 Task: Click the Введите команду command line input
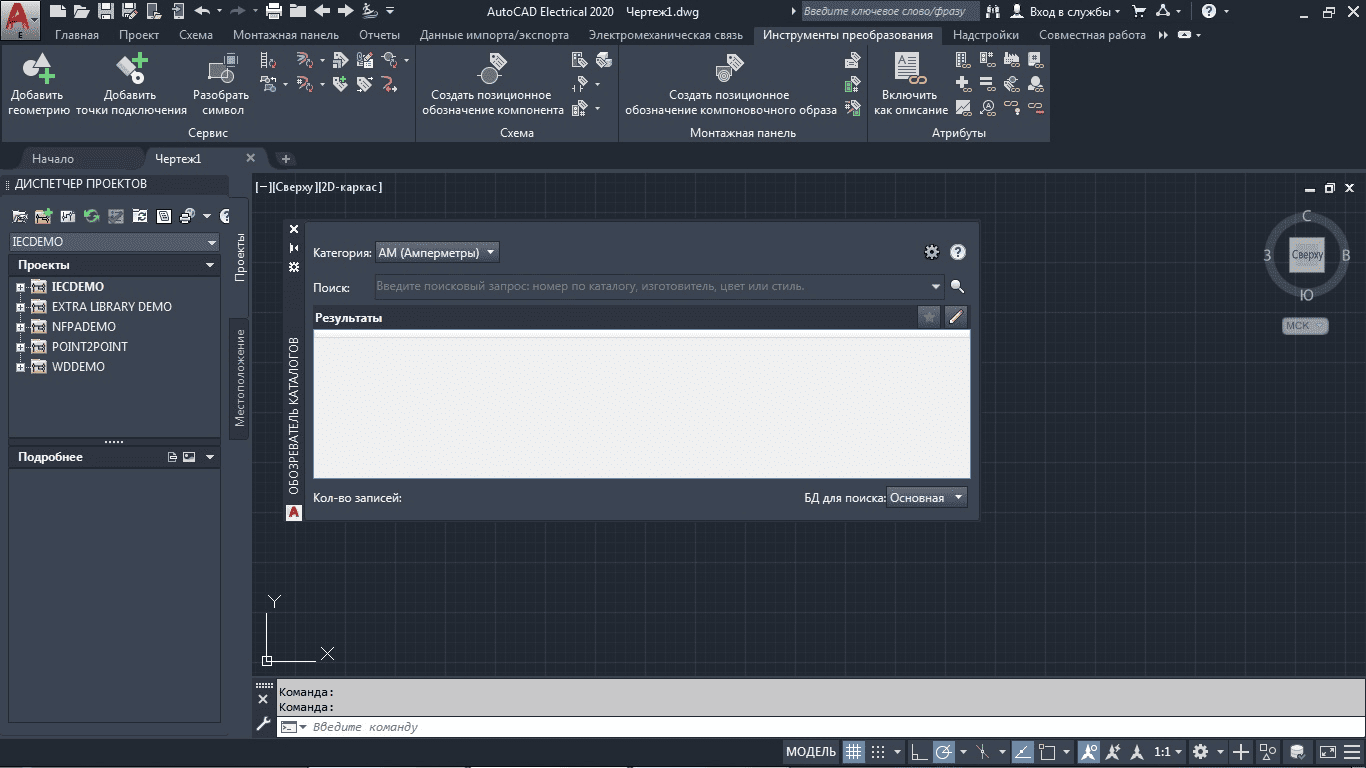[820, 727]
